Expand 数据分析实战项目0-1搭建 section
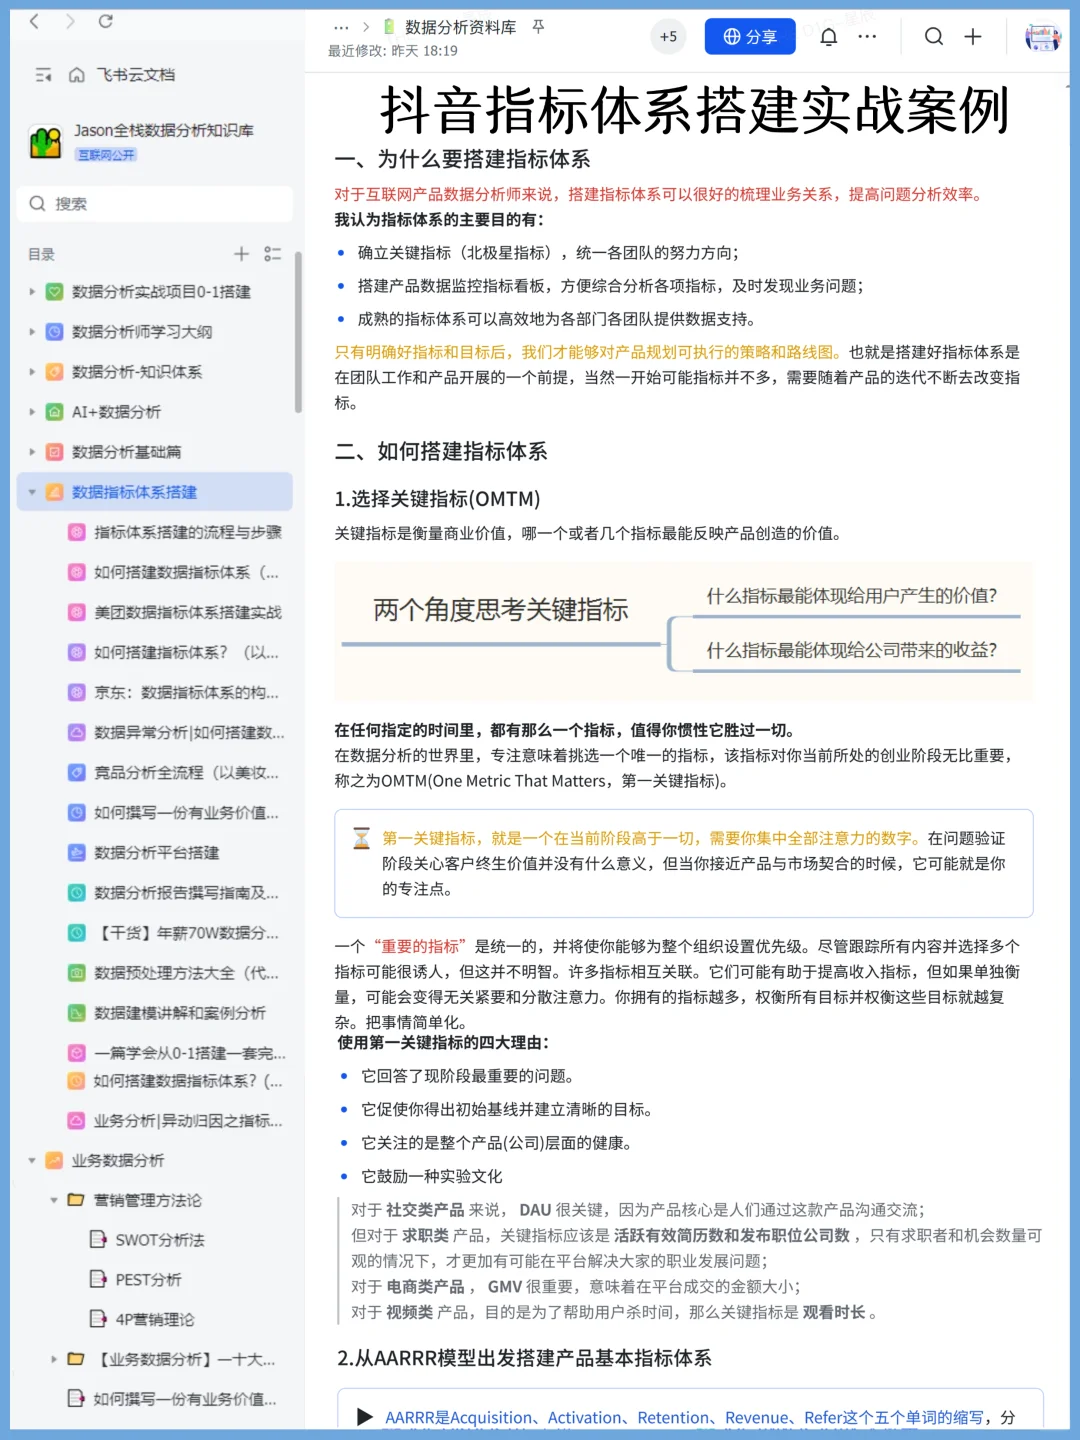The image size is (1080, 1440). point(31,292)
